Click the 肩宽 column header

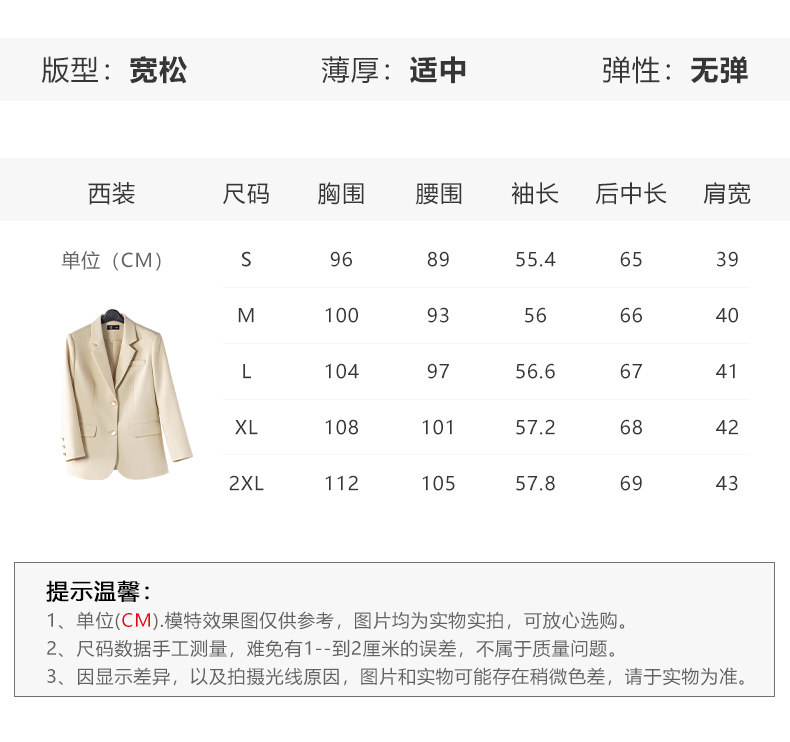pos(727,193)
